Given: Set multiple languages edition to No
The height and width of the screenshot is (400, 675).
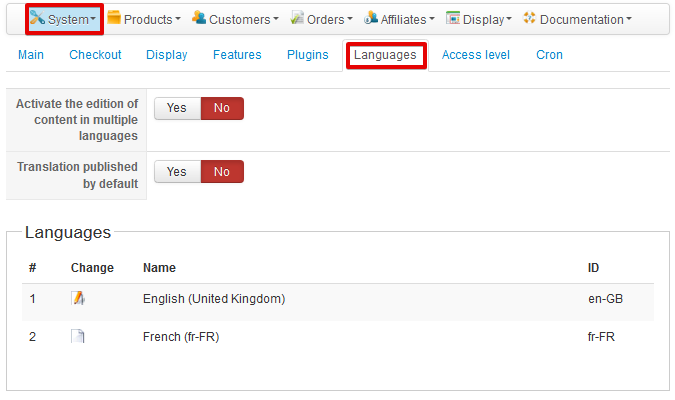Looking at the screenshot, I should 222,108.
